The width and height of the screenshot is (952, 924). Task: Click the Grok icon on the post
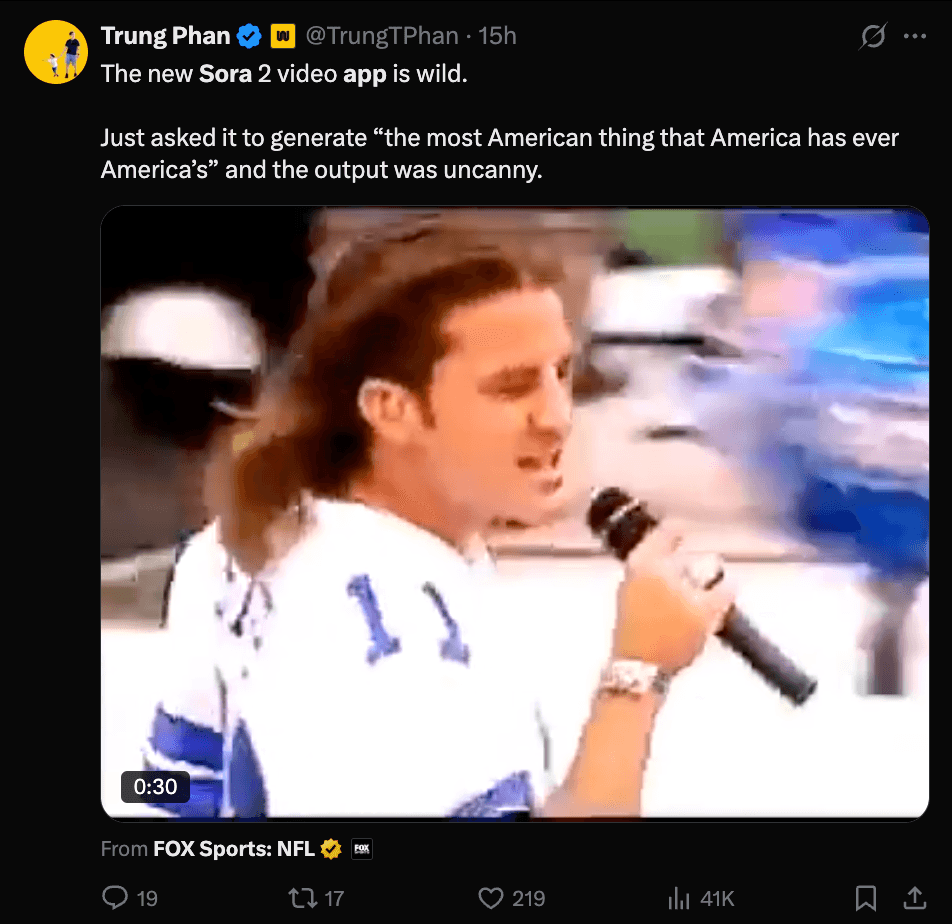tap(872, 37)
